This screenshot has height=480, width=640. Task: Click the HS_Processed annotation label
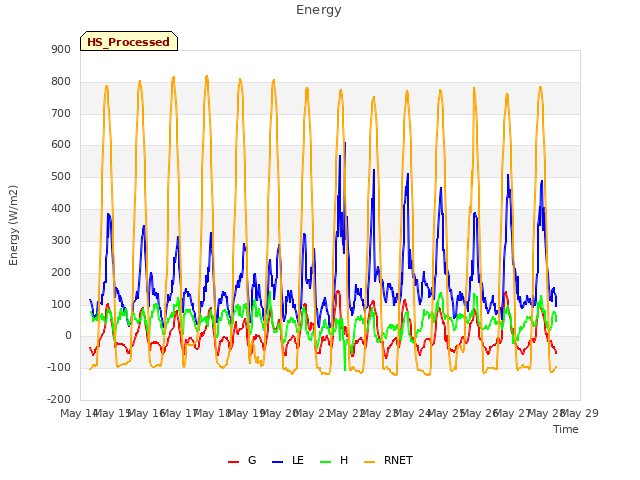[129, 41]
